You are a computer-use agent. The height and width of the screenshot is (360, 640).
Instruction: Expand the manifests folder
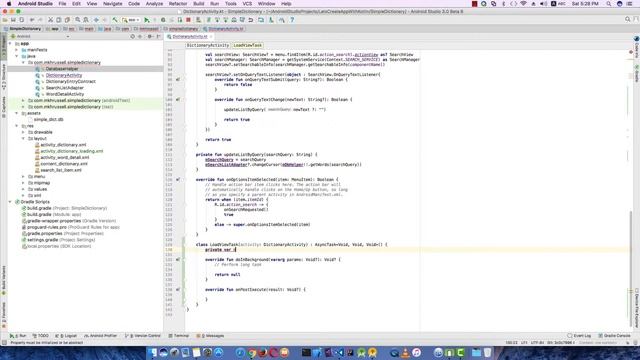click(x=17, y=50)
